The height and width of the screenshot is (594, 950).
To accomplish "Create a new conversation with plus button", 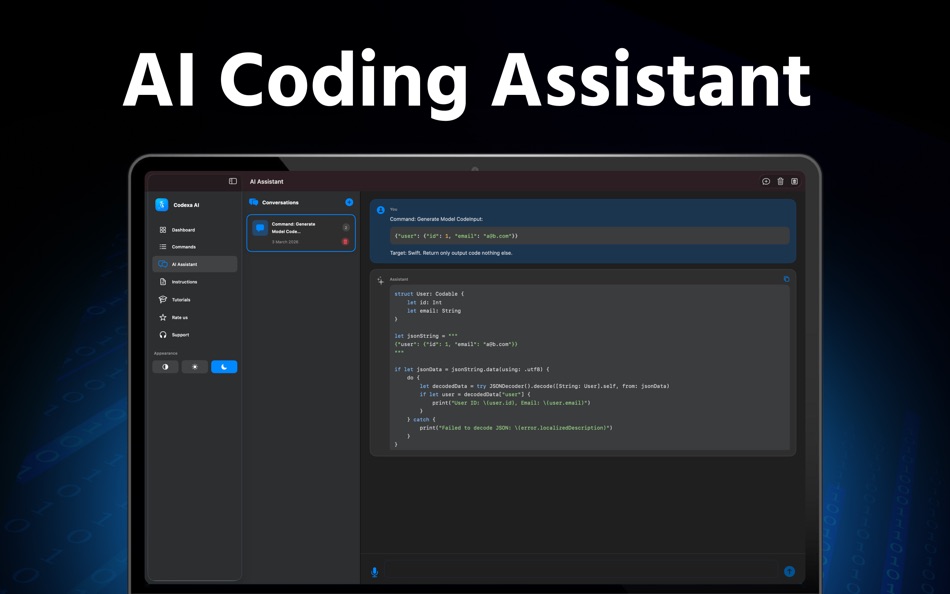I will coord(348,202).
